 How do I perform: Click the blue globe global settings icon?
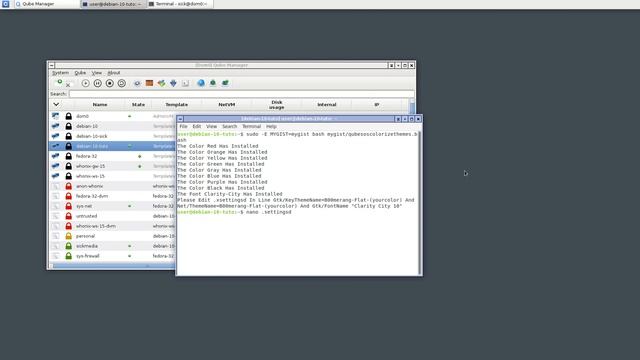coord(201,83)
